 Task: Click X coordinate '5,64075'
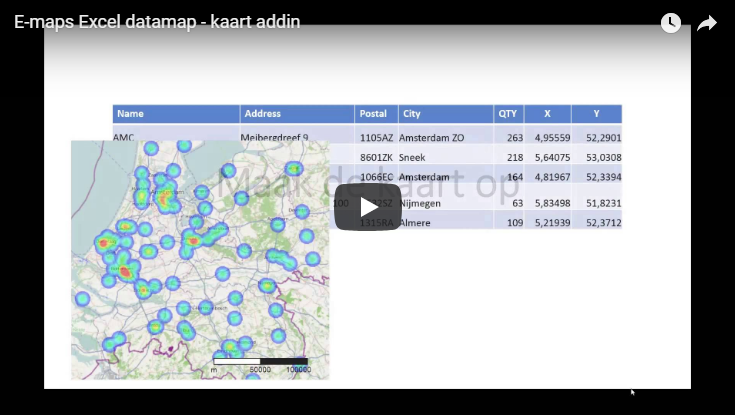552,158
